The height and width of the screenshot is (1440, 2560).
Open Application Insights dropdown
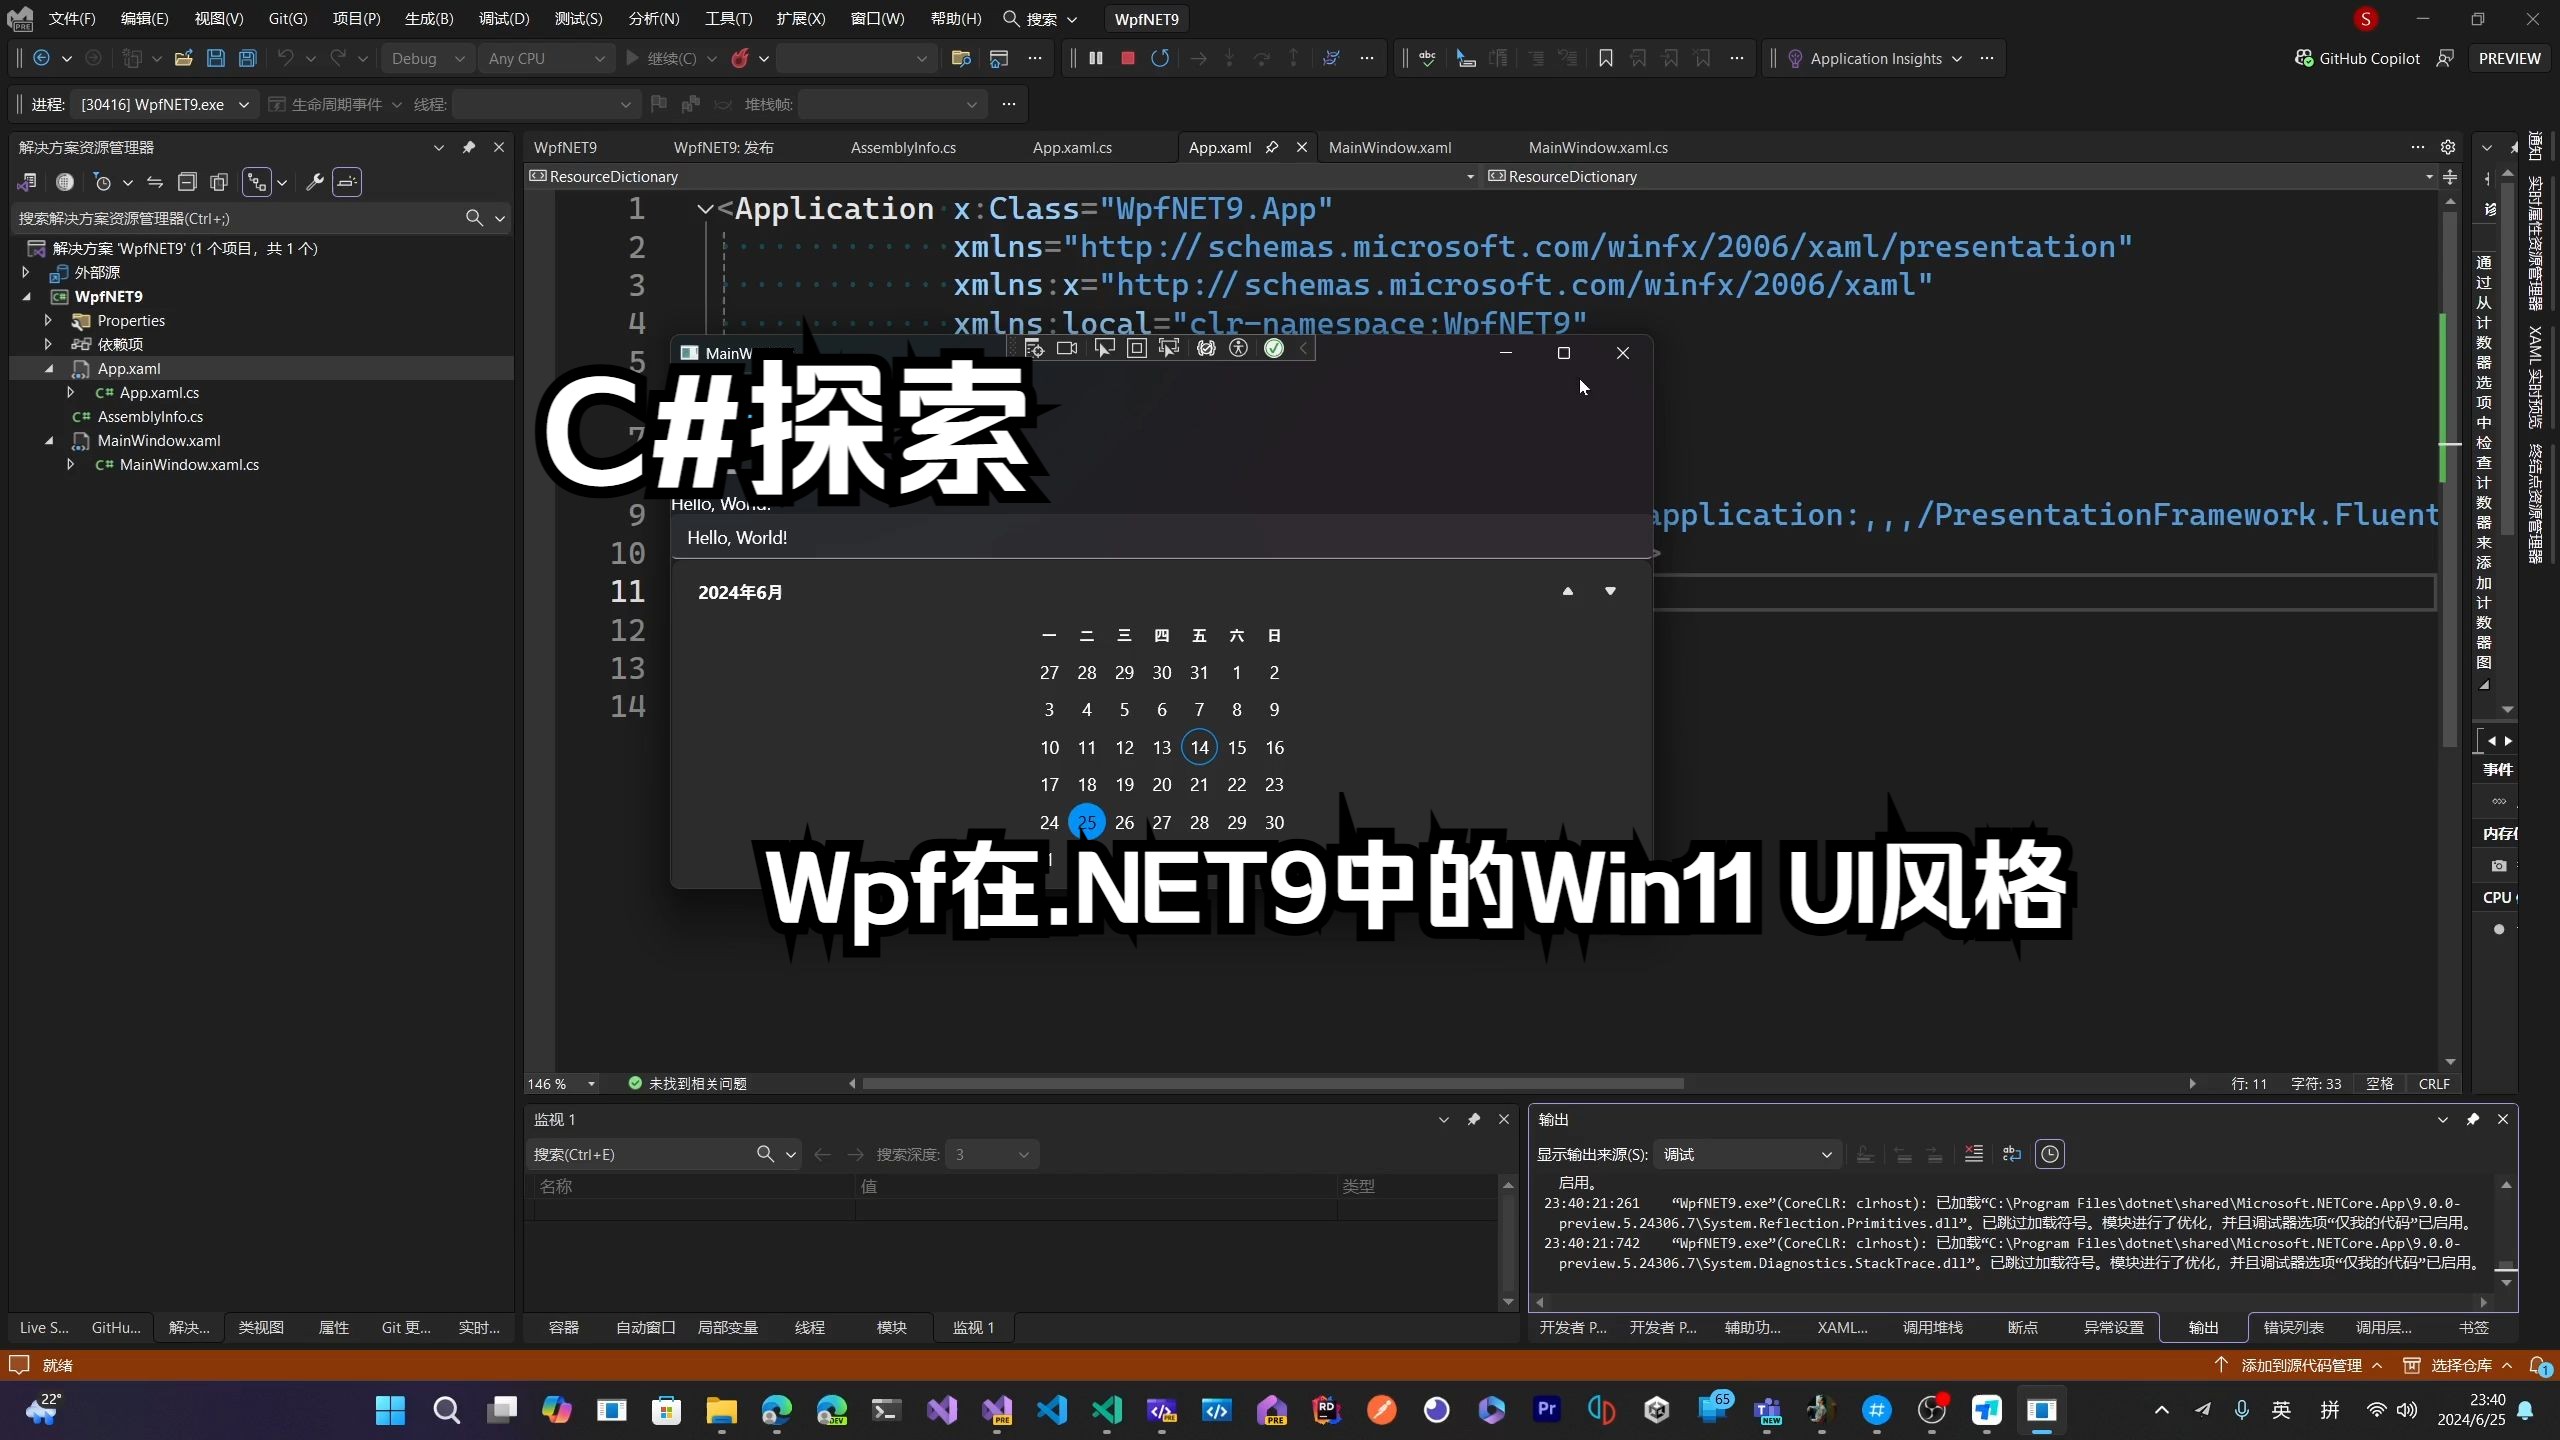tap(1875, 58)
